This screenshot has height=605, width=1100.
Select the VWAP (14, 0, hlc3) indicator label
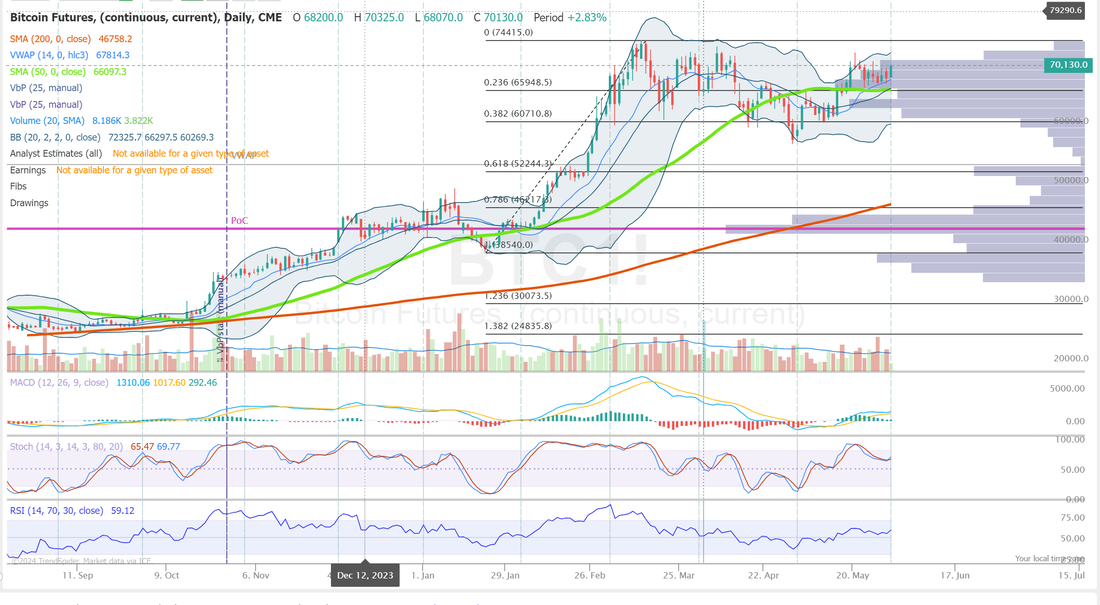(x=50, y=55)
